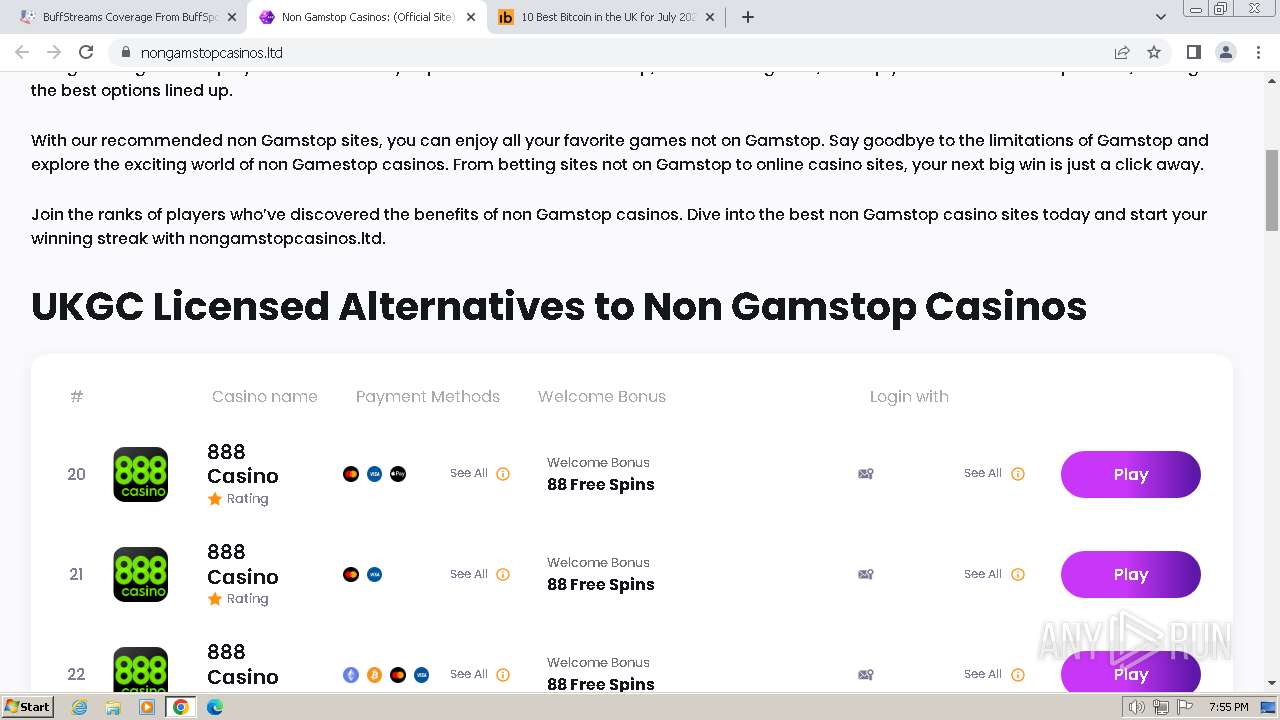Click the 888 Casino logo in row 20
Screen dimensions: 1280x720
[x=141, y=474]
